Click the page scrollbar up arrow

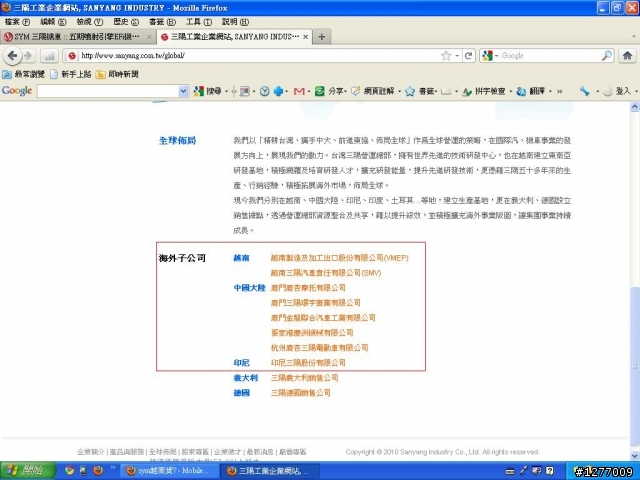634,107
